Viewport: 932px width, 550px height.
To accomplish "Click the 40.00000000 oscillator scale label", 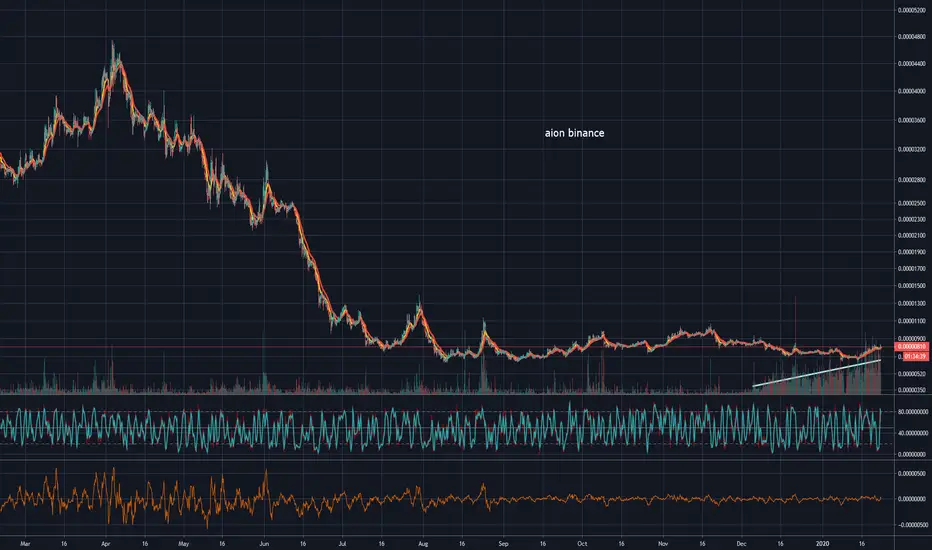I will pos(913,433).
